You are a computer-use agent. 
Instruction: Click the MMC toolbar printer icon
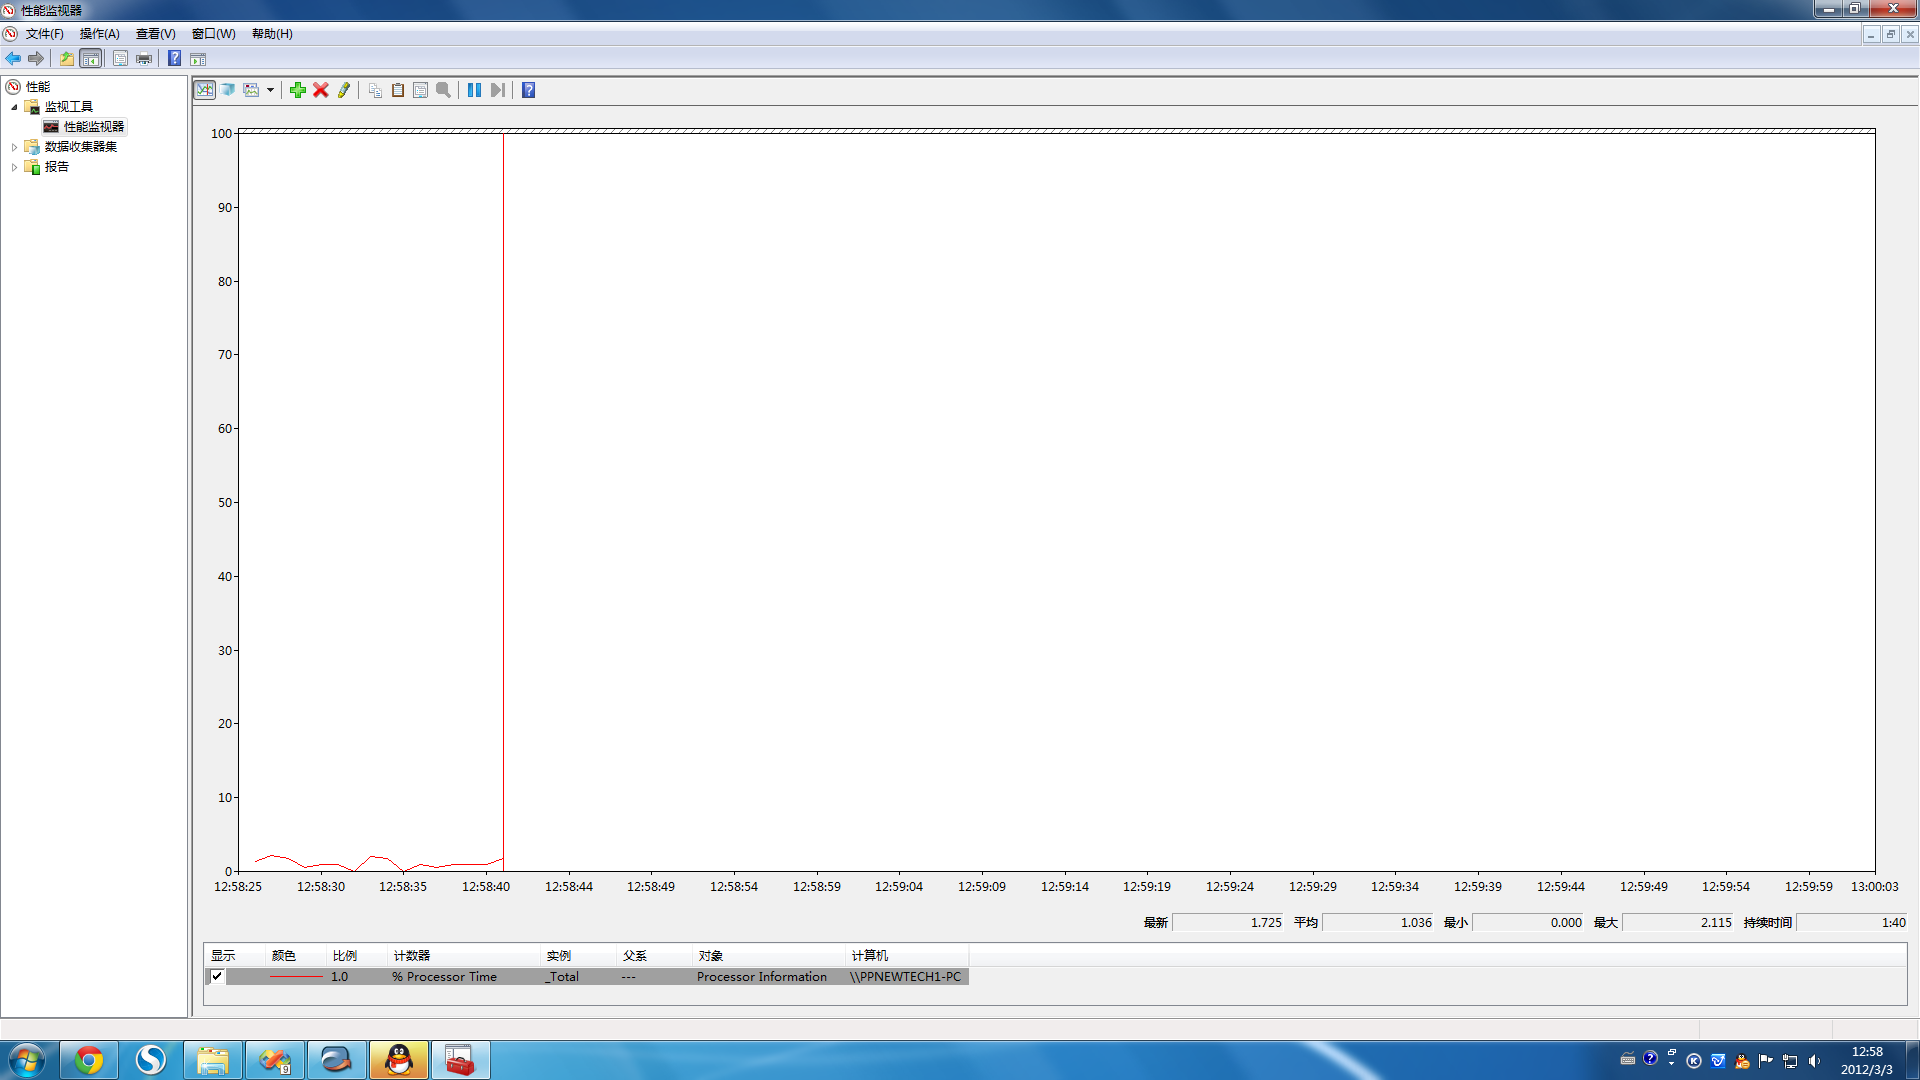pyautogui.click(x=144, y=59)
